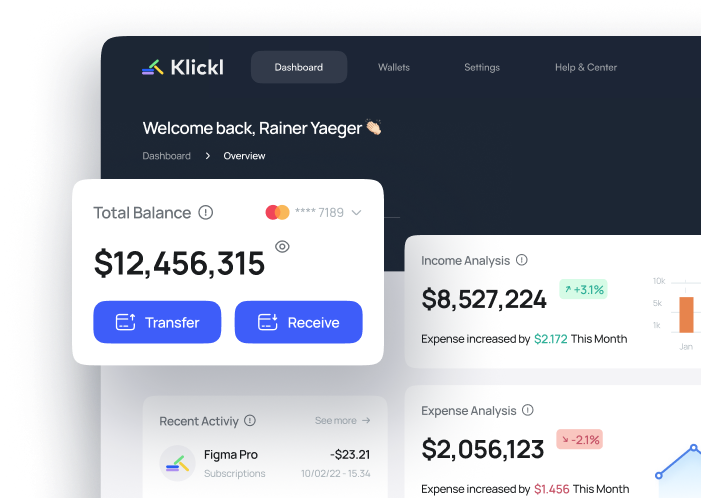Go to Help & Center
The height and width of the screenshot is (498, 701).
pyautogui.click(x=586, y=68)
